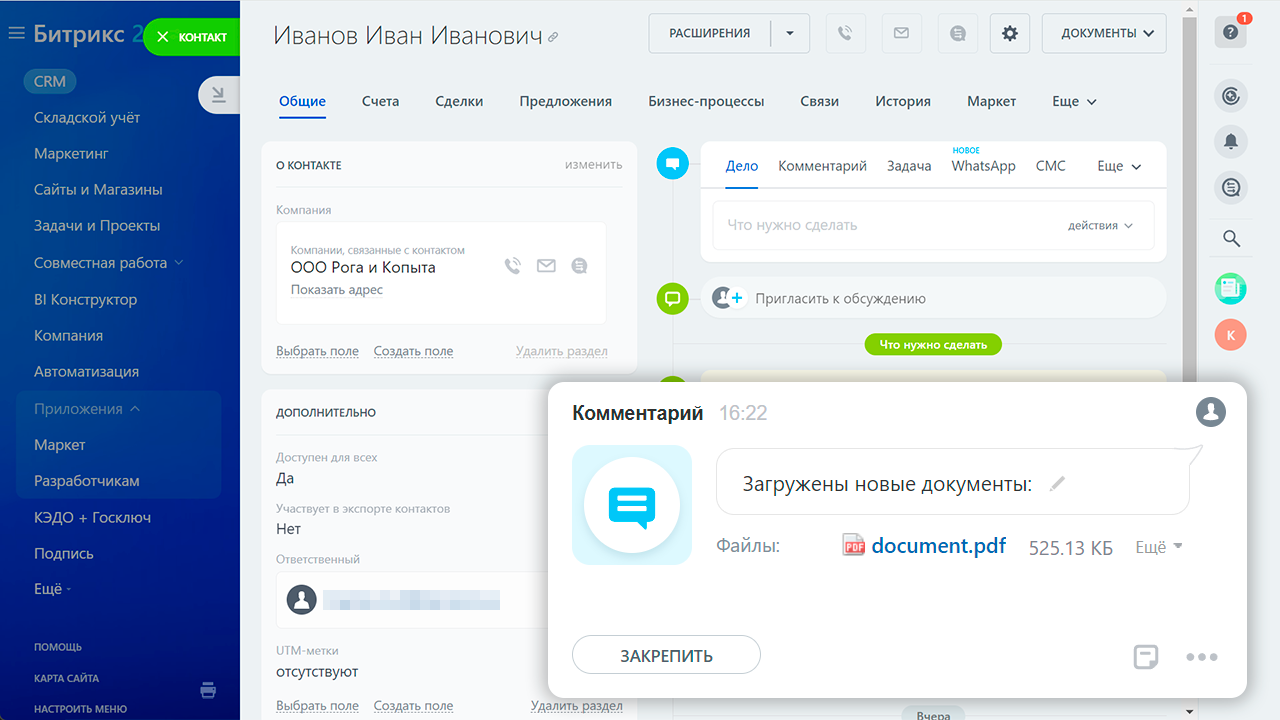Open the CoPilot icon in the right panel
The height and width of the screenshot is (720, 1280).
(x=1231, y=96)
